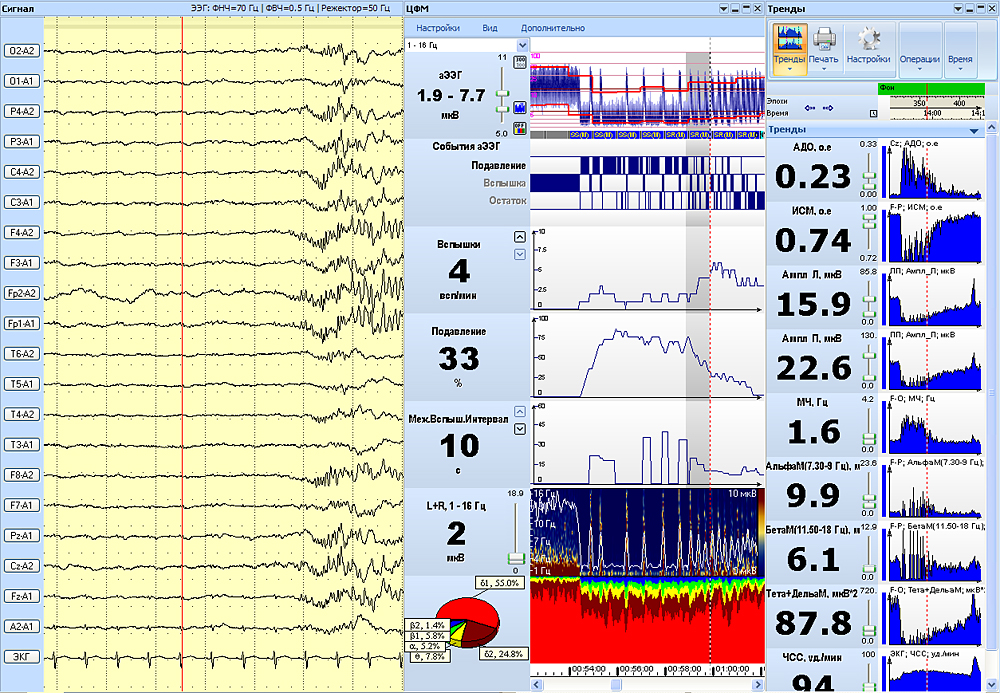Image resolution: width=1000 pixels, height=693 pixels.
Task: Click the Вспышка events row label
Action: point(504,183)
